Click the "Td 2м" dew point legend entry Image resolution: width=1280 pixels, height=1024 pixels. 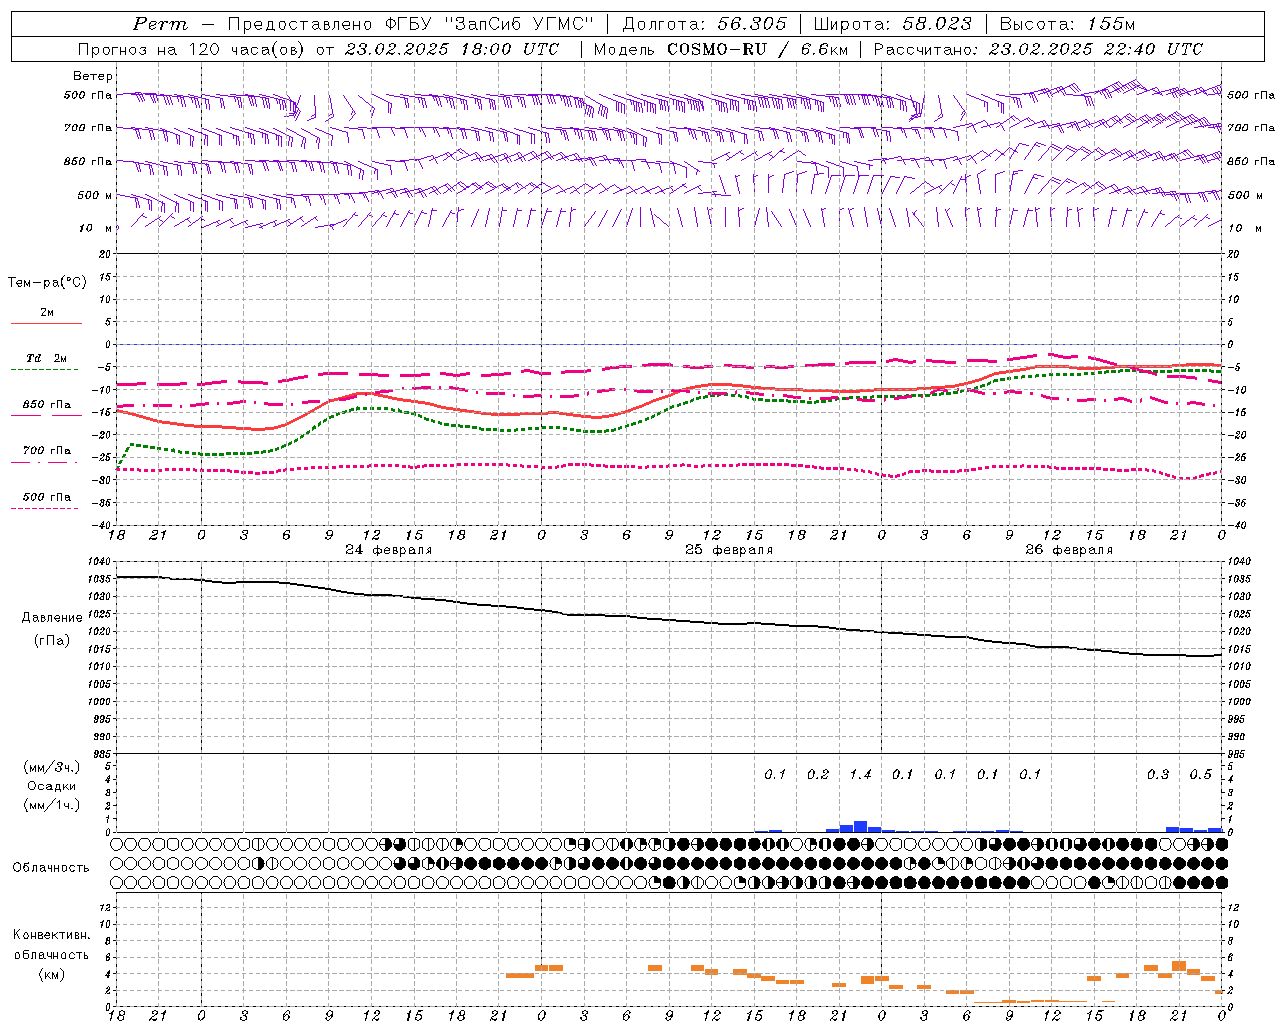coord(47,358)
